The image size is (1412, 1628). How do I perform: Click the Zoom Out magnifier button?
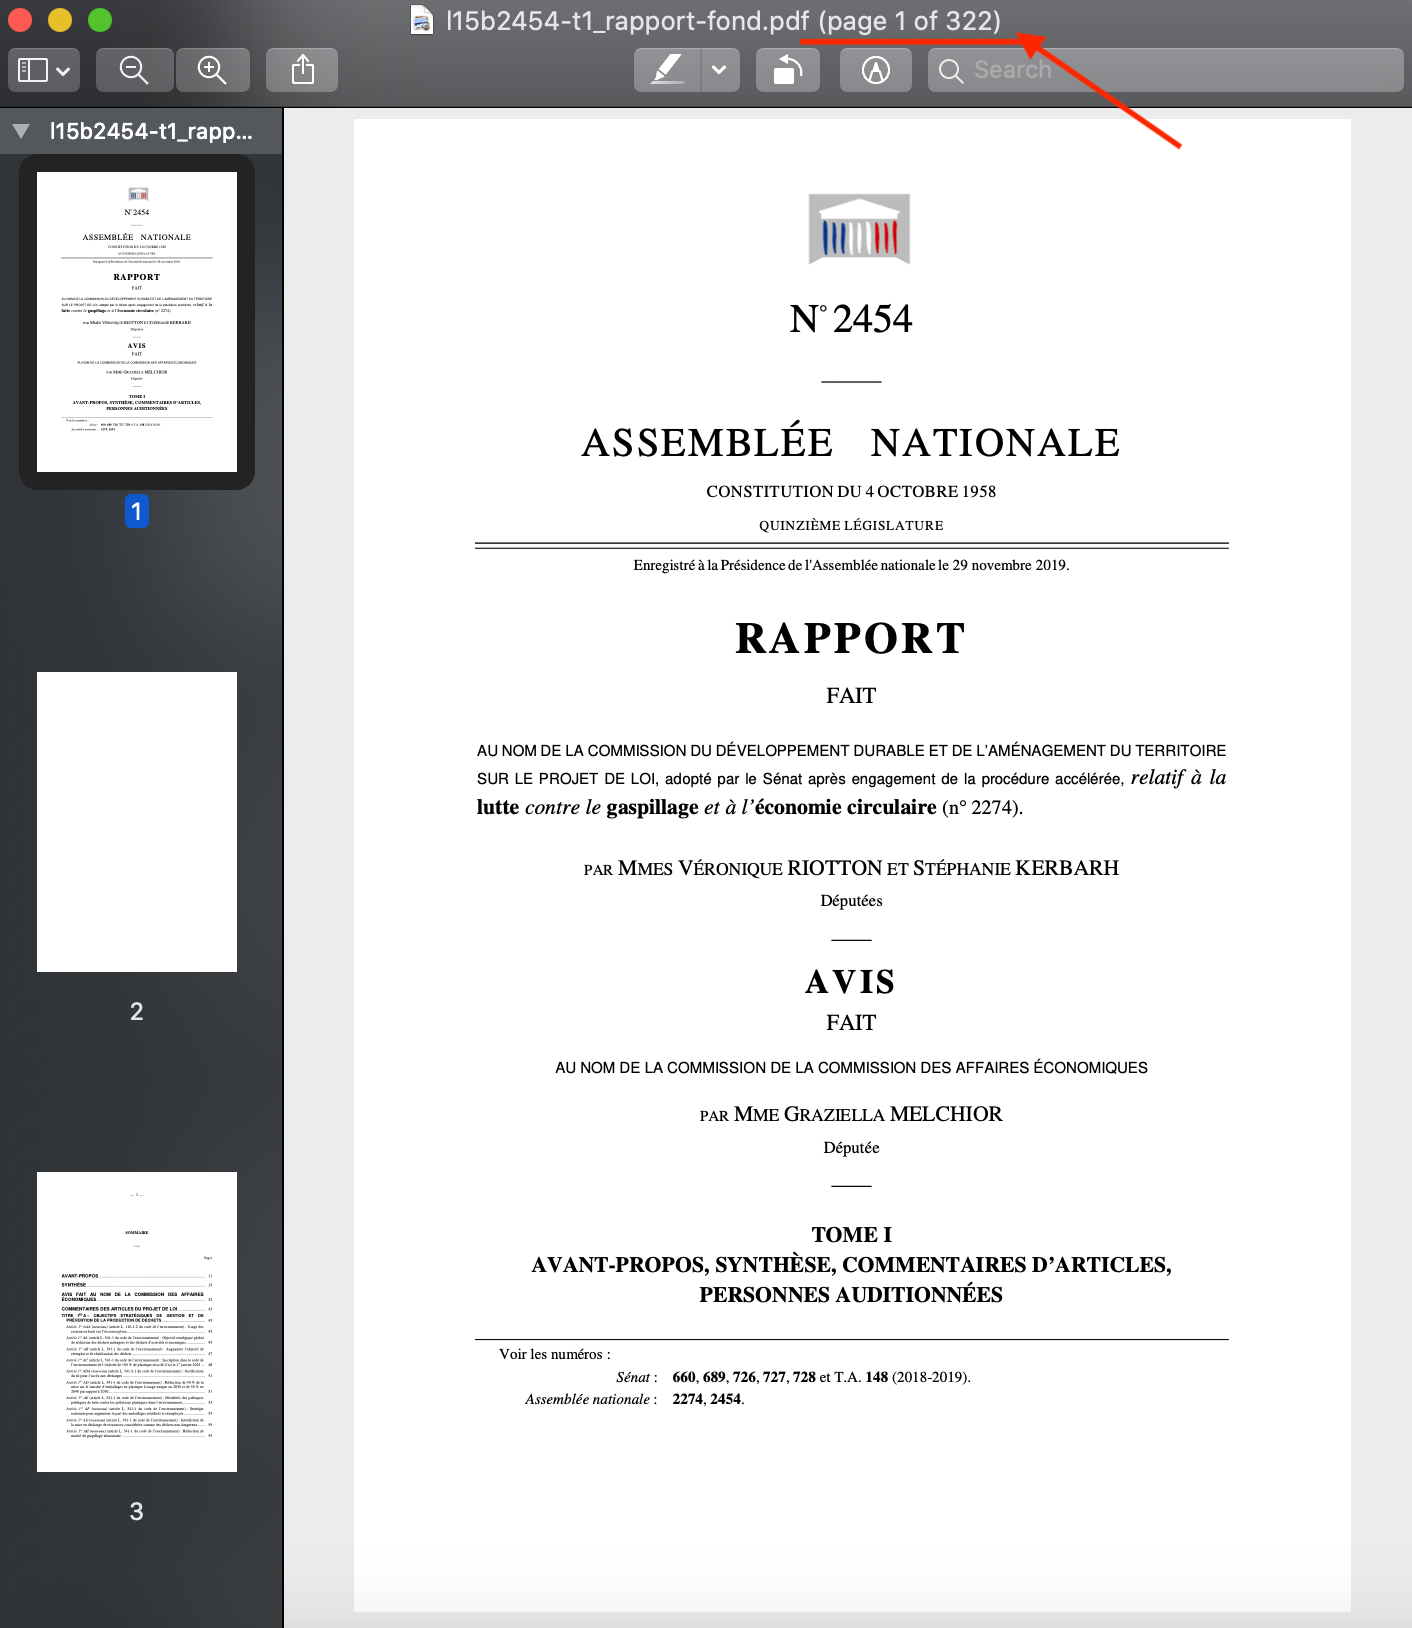point(134,70)
